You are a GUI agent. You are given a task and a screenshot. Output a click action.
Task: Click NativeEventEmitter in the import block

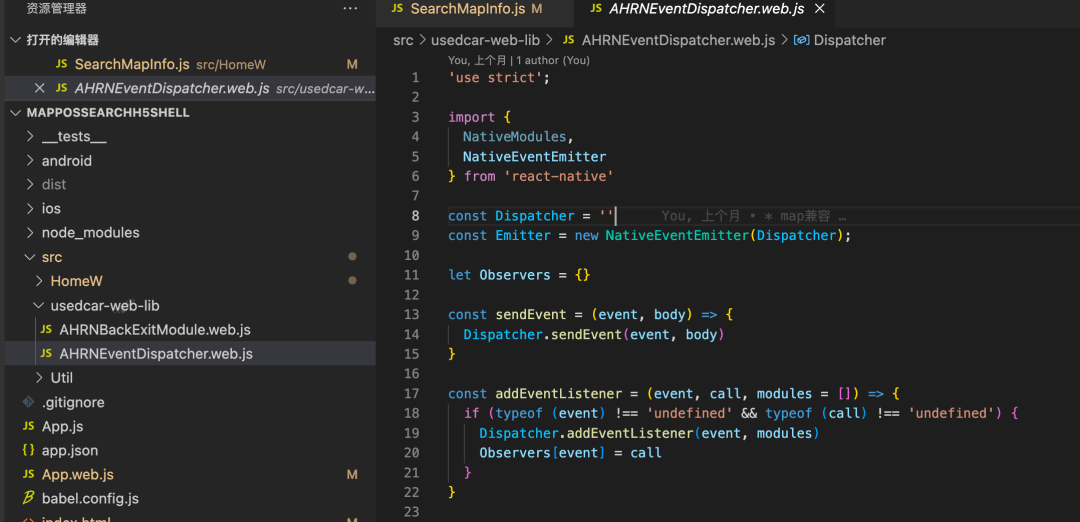534,156
